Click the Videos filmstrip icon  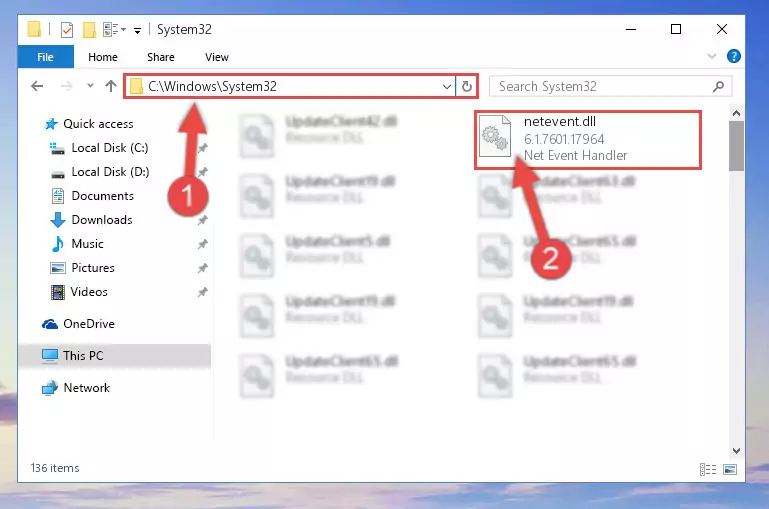click(58, 292)
